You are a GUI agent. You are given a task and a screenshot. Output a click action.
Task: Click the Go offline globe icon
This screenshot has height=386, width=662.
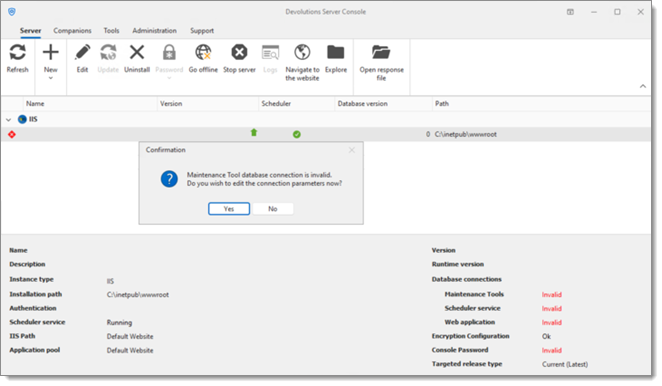click(203, 52)
